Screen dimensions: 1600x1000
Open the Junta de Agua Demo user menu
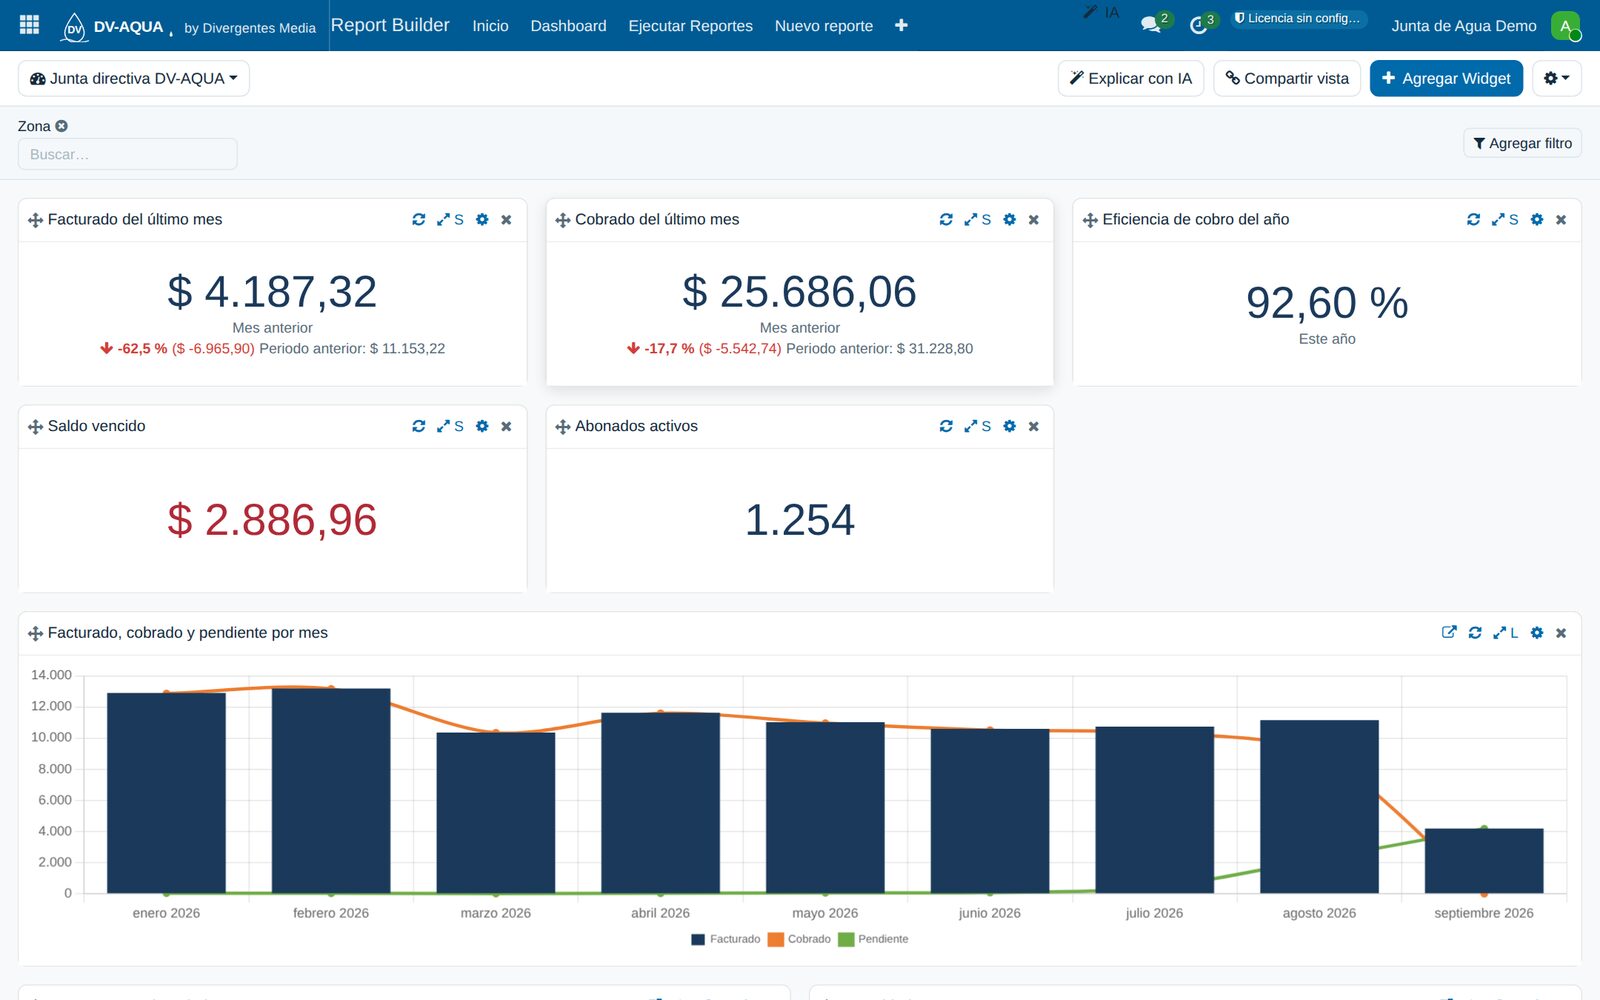1485,26
